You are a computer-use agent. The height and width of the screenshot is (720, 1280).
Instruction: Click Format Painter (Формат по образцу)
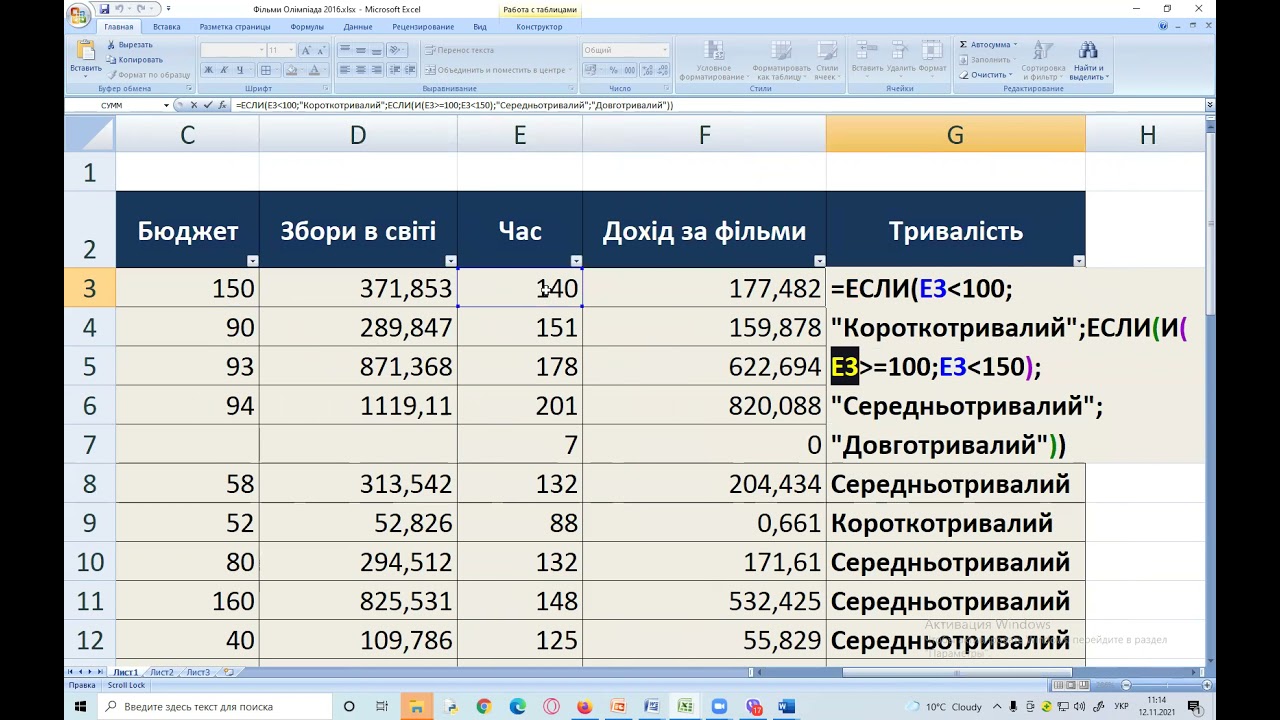(147, 74)
